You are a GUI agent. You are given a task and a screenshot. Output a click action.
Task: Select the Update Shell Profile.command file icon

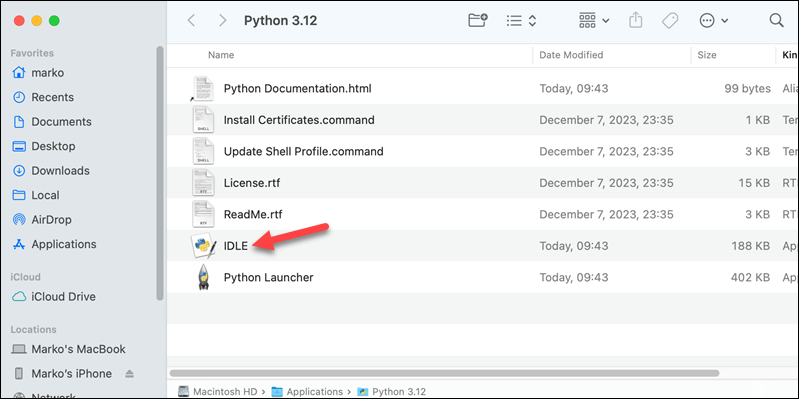(203, 151)
